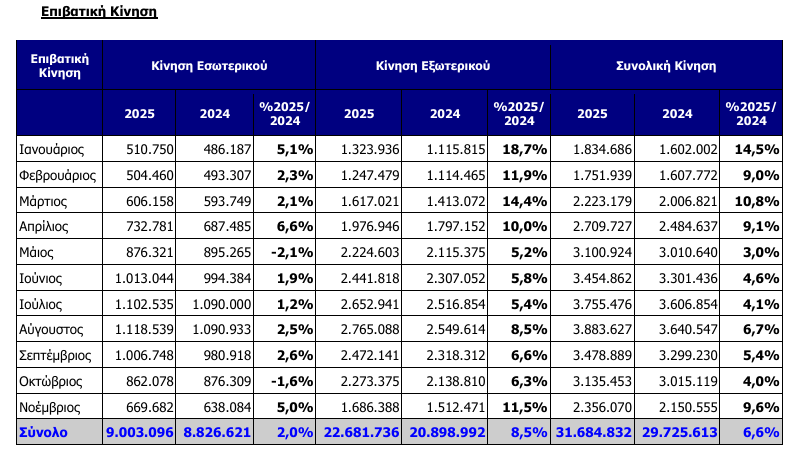Select the cell containing 9.003.096
This screenshot has width=793, height=458.
pos(139,433)
